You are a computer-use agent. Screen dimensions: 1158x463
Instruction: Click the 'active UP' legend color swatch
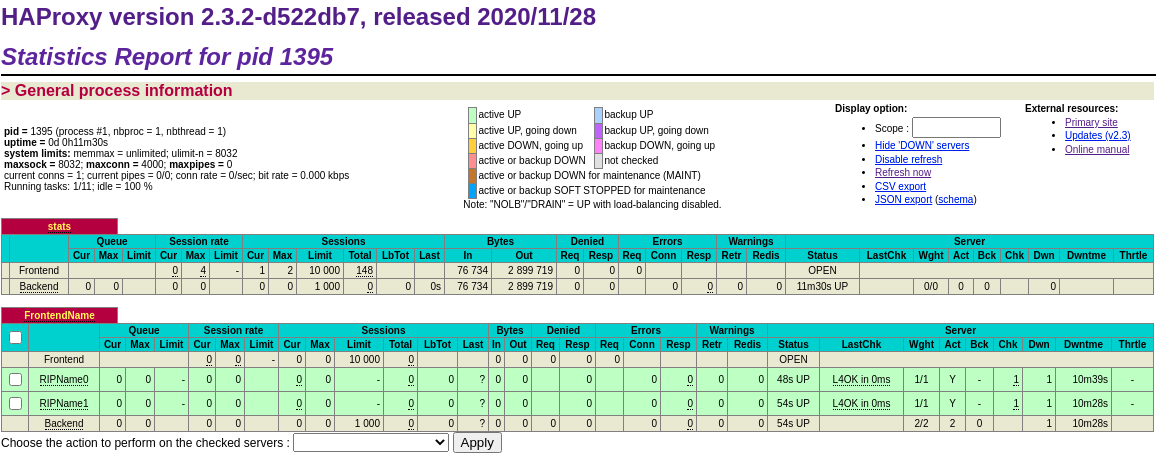tap(473, 115)
